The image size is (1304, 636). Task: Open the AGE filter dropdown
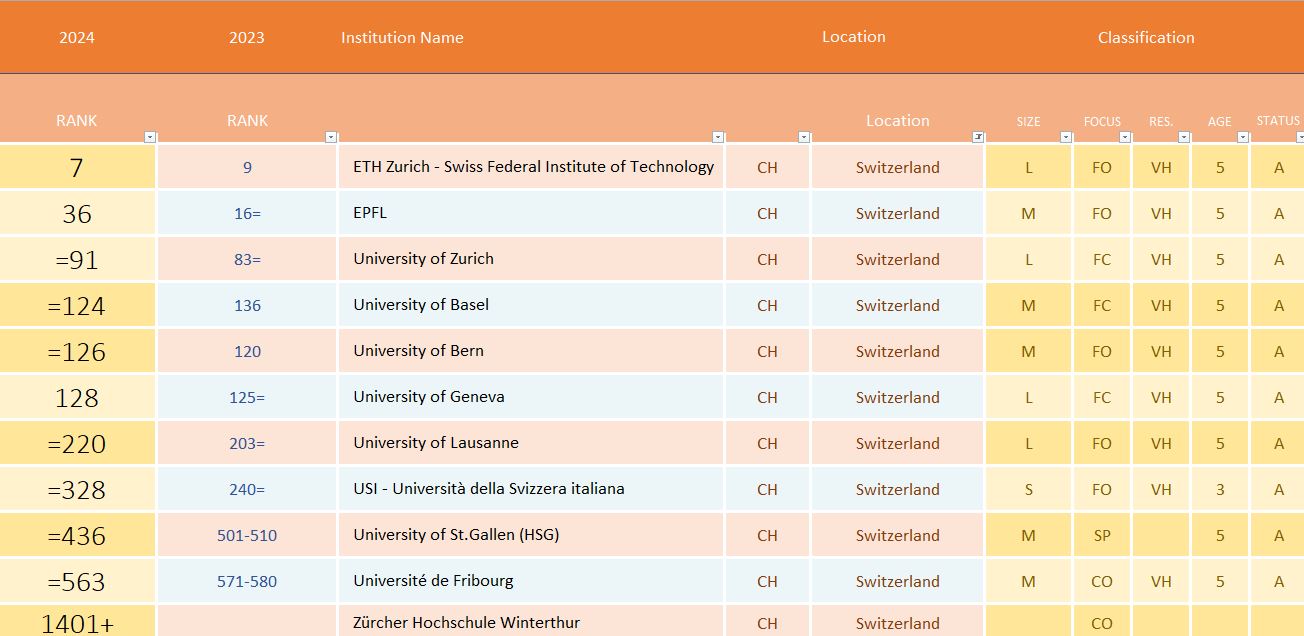click(x=1243, y=137)
